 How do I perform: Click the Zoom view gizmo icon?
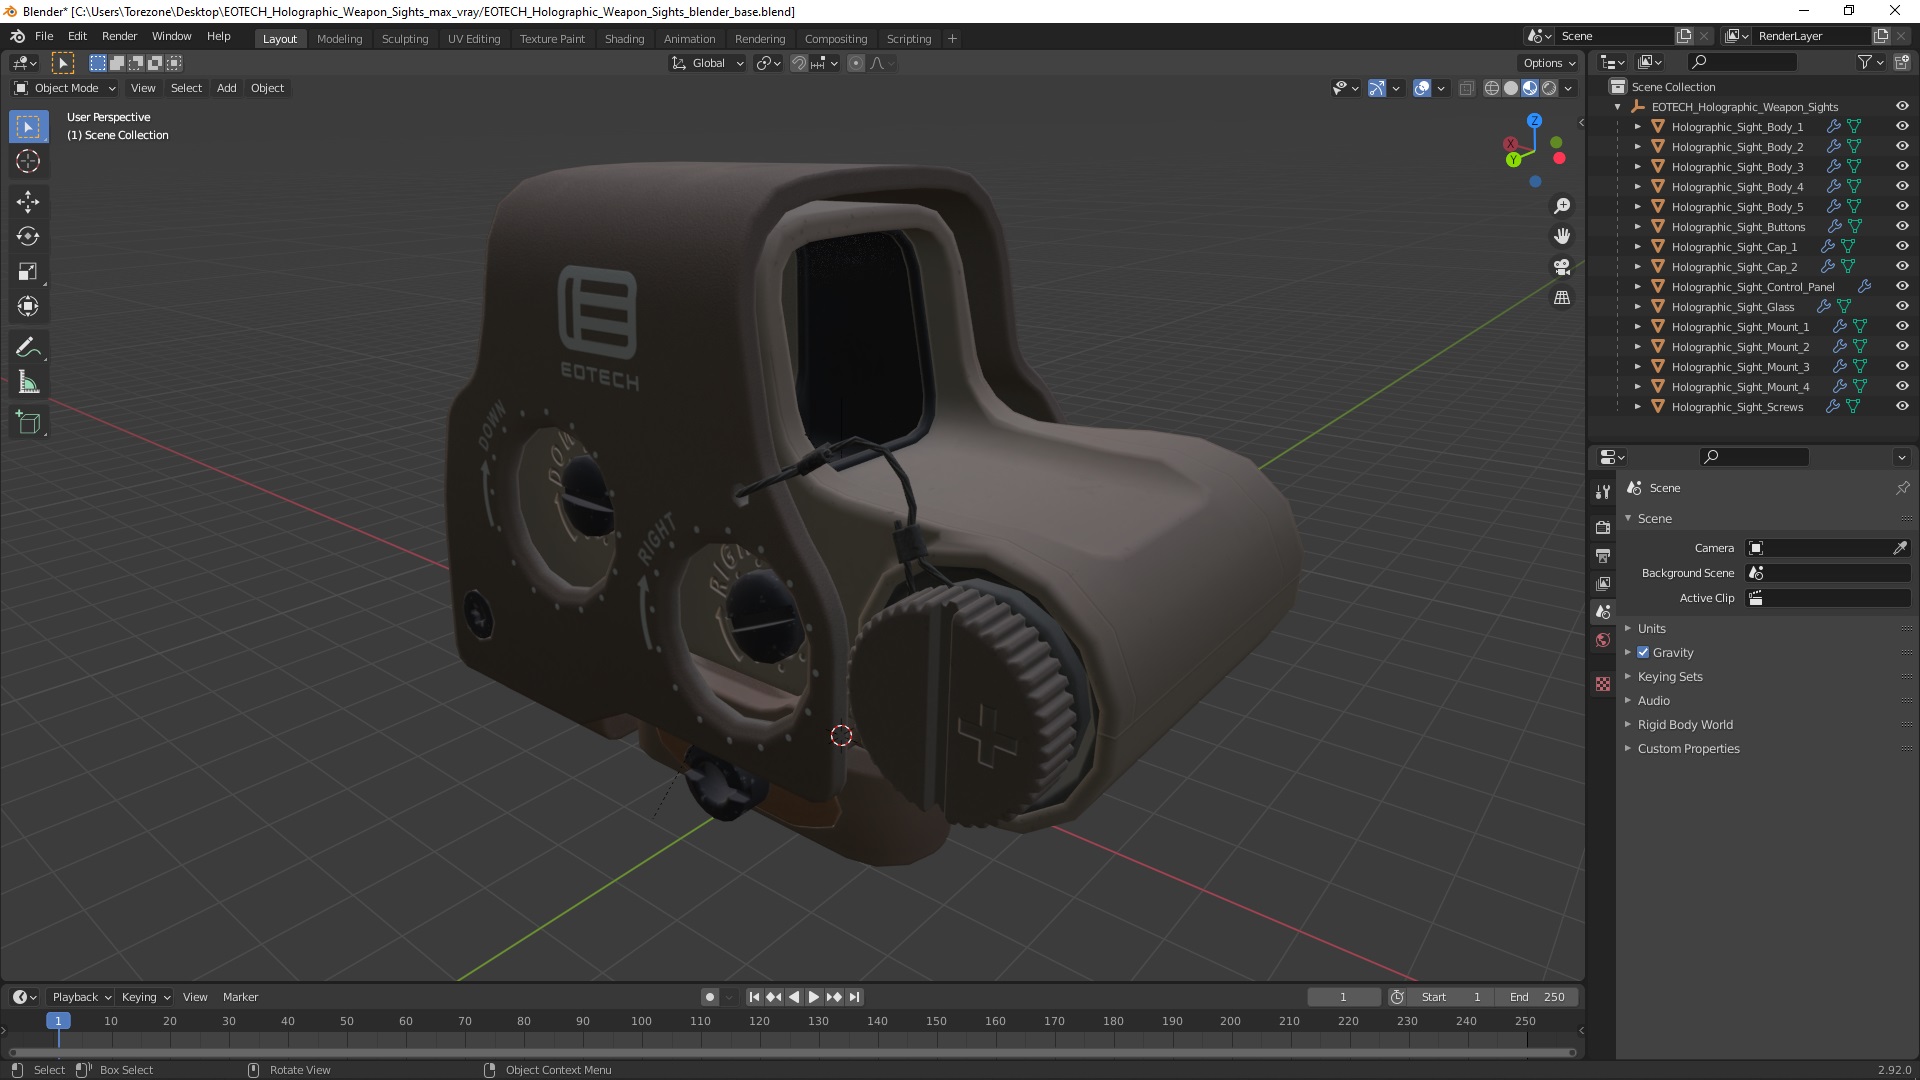tap(1562, 206)
